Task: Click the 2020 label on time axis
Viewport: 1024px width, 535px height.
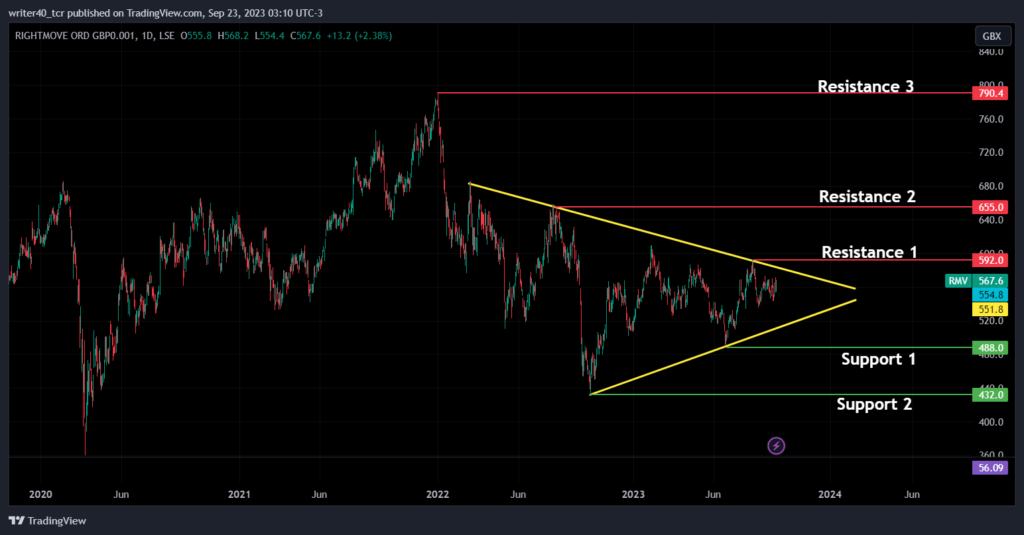Action: click(x=40, y=494)
